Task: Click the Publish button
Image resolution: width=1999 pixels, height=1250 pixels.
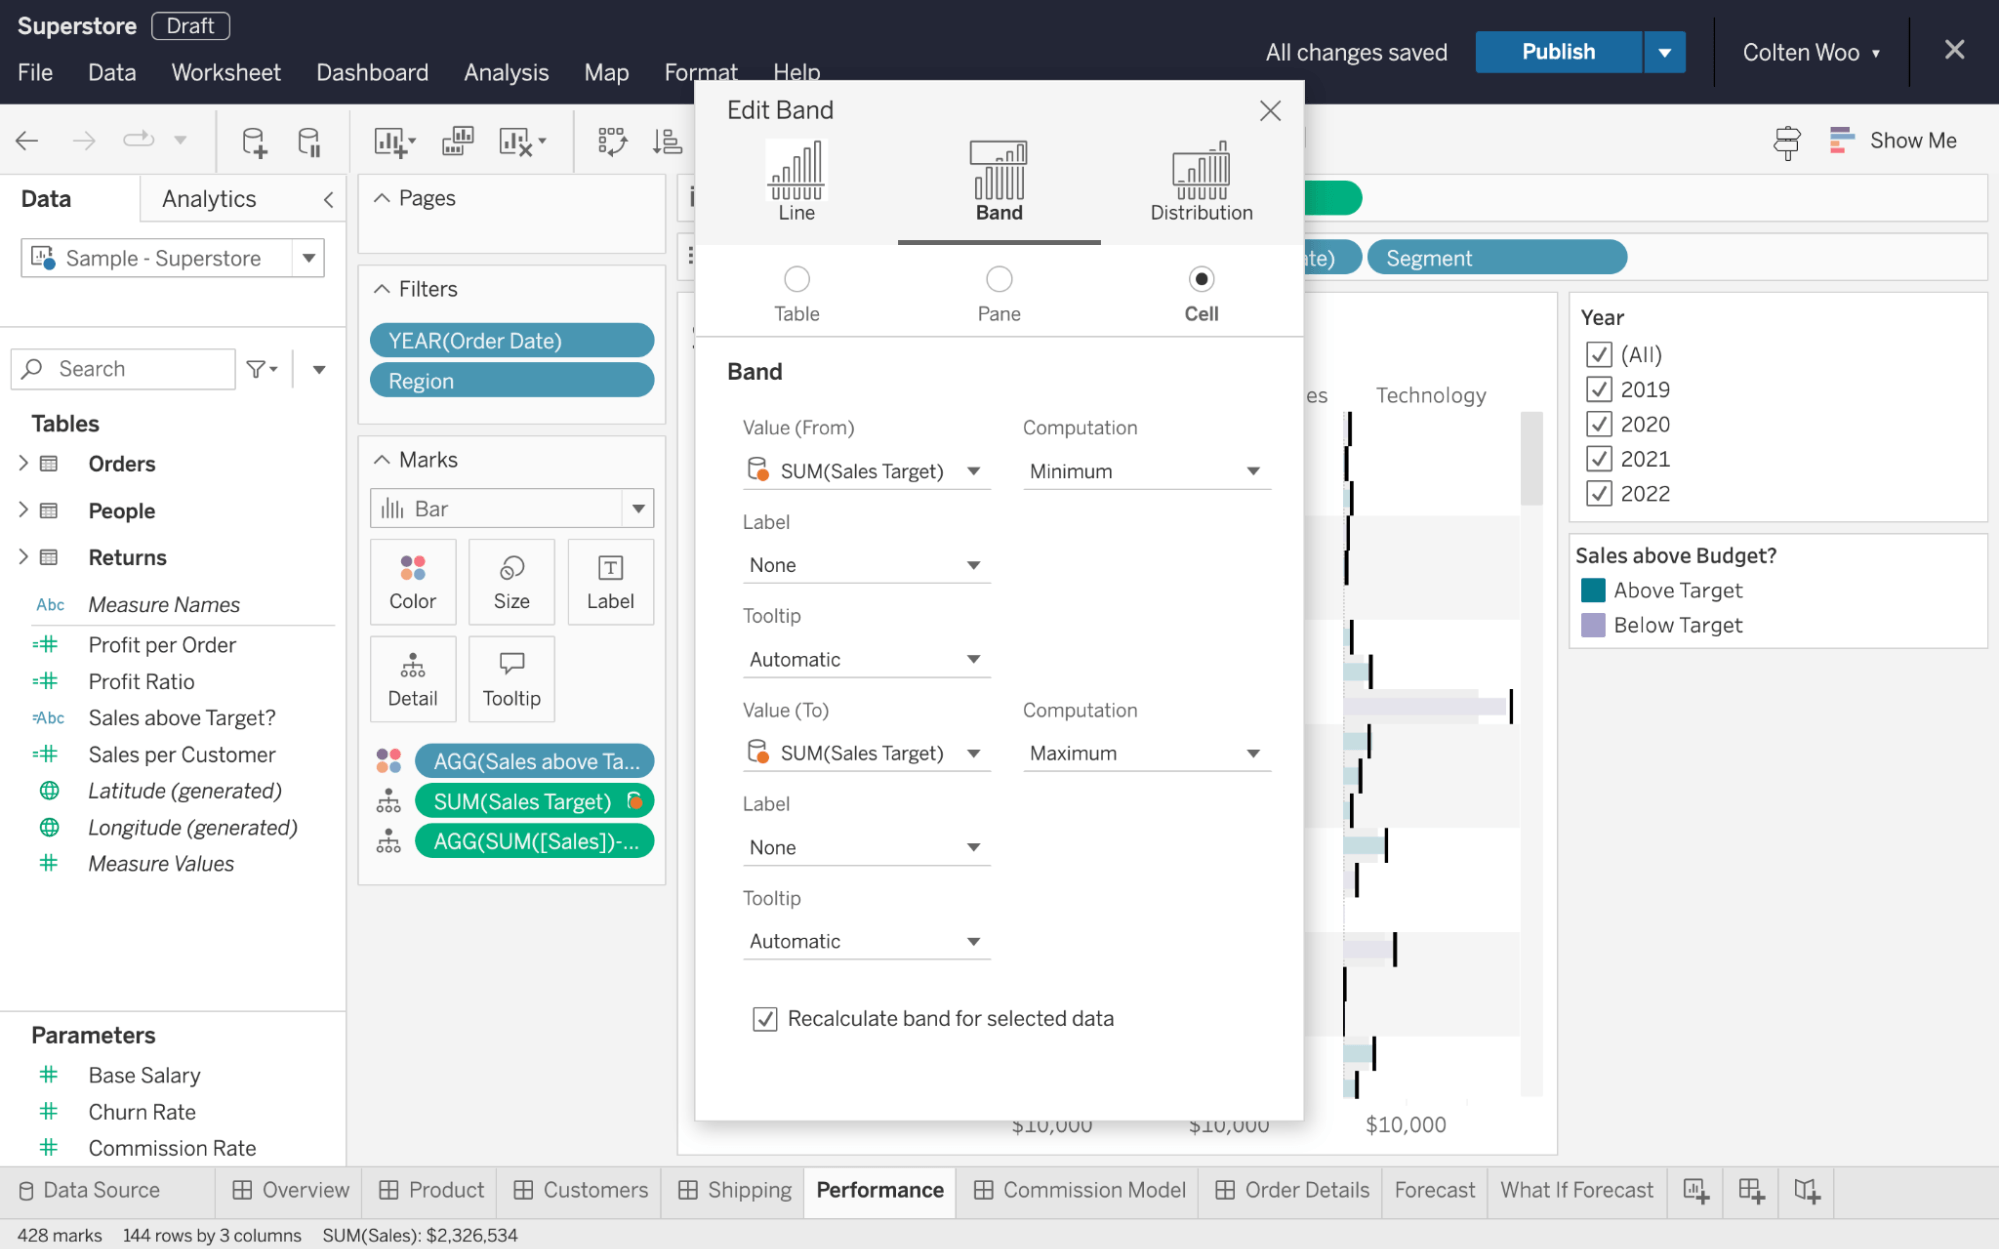Action: 1558,52
